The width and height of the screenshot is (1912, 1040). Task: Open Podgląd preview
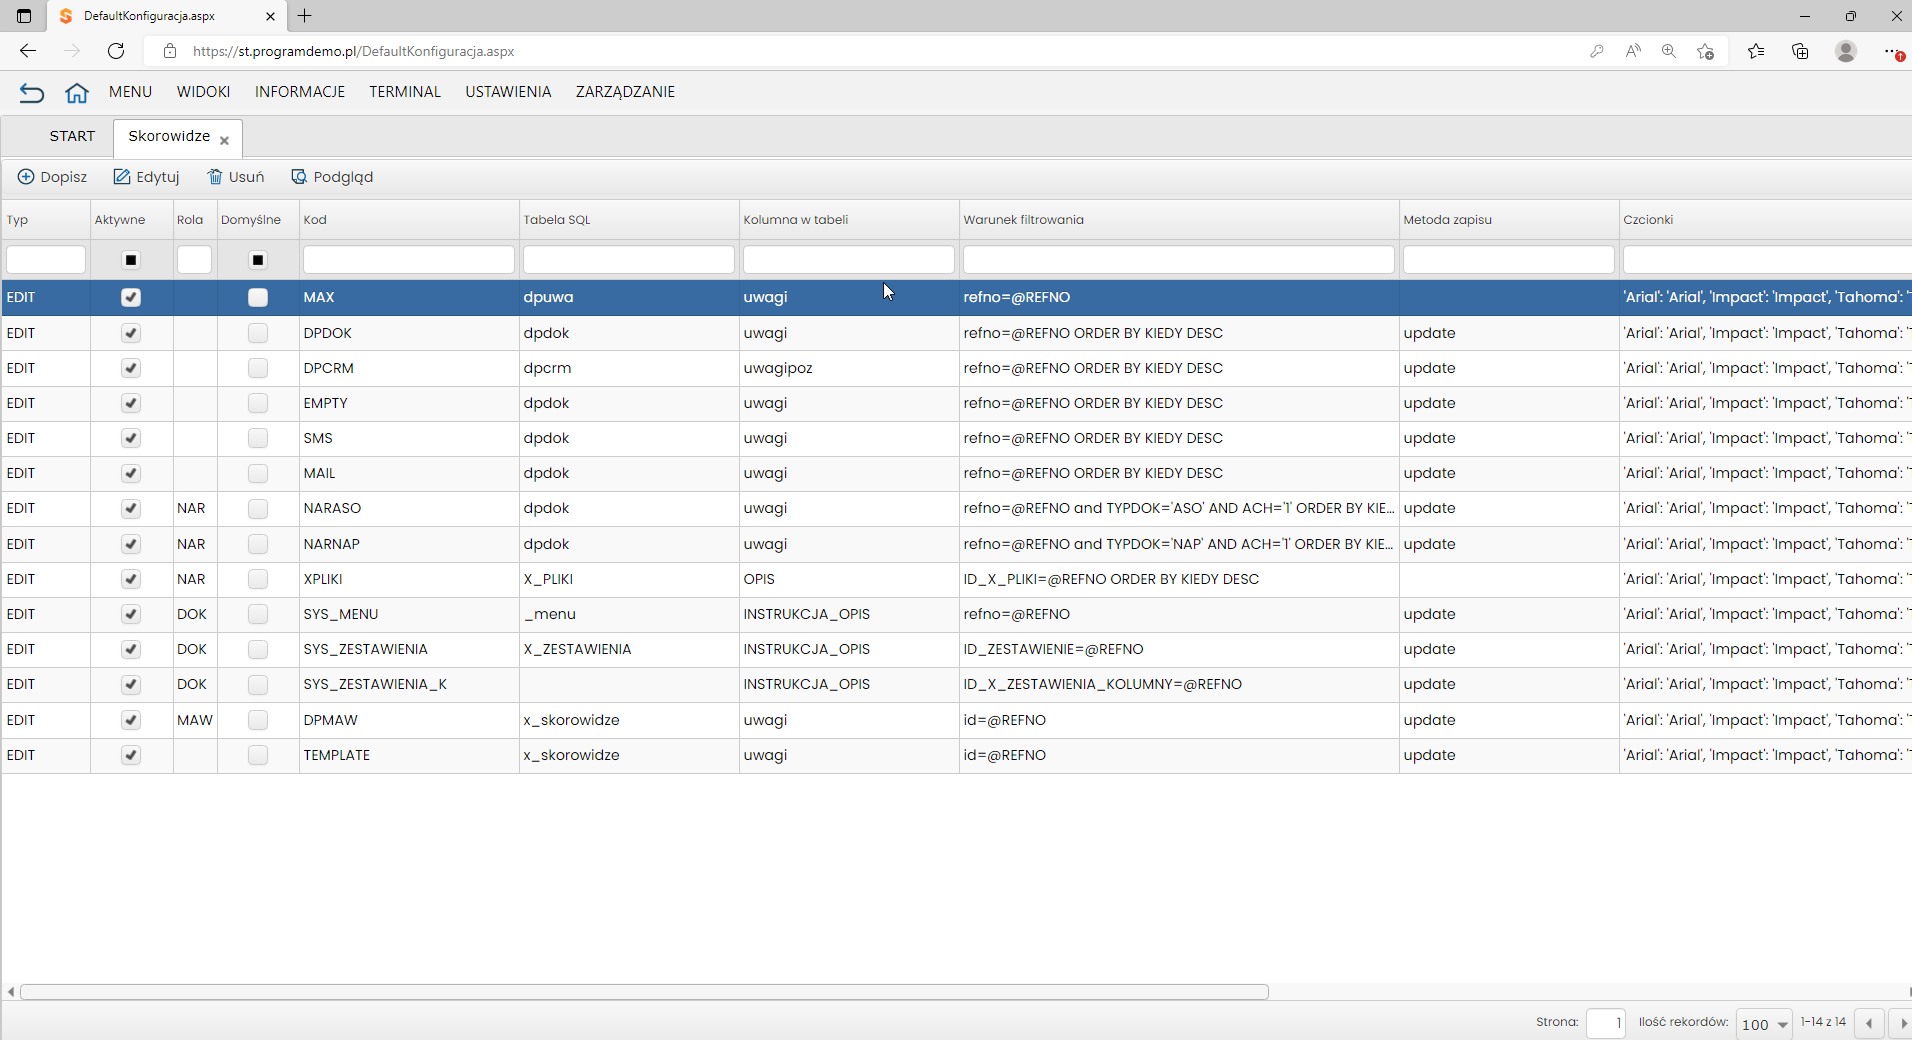coord(332,177)
